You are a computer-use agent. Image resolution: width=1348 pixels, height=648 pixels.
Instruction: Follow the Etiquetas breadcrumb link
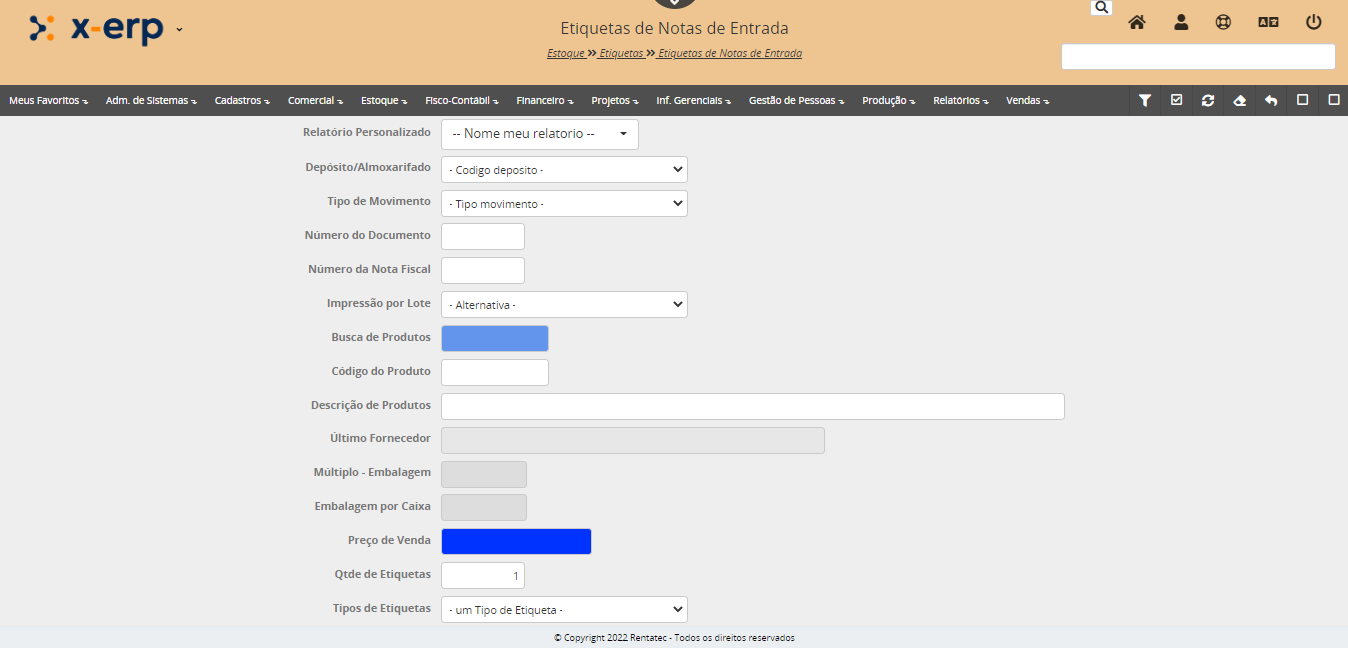(x=622, y=53)
